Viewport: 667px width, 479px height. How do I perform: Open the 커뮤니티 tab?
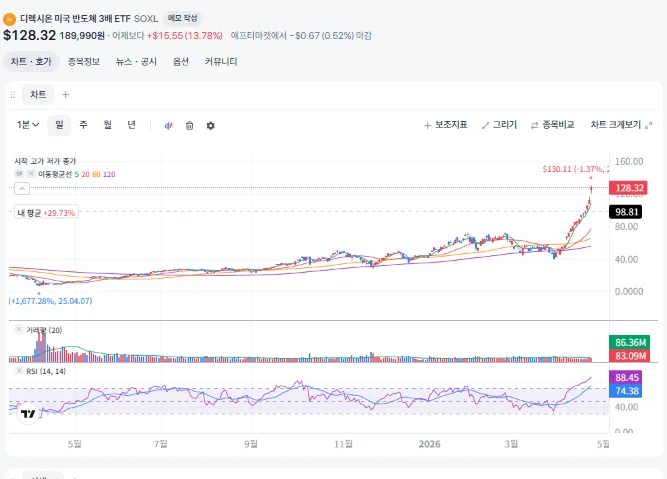click(x=221, y=62)
